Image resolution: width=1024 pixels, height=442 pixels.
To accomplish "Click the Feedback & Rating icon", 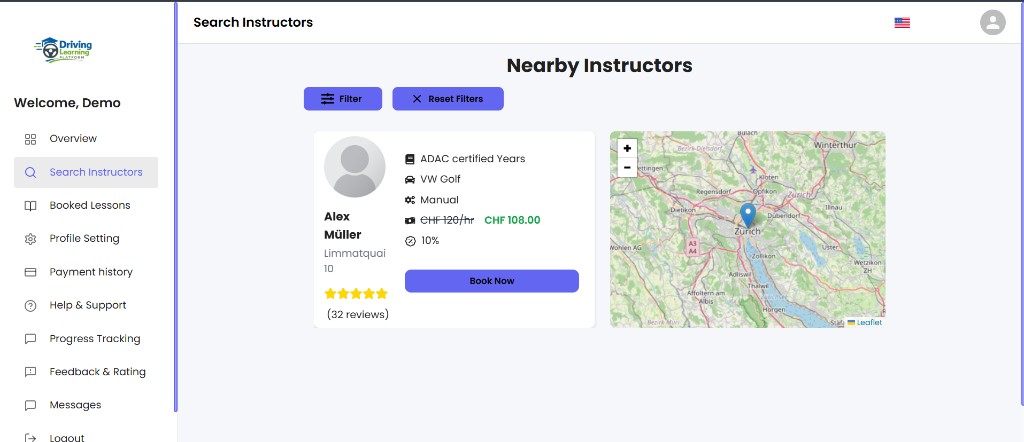I will tap(30, 372).
